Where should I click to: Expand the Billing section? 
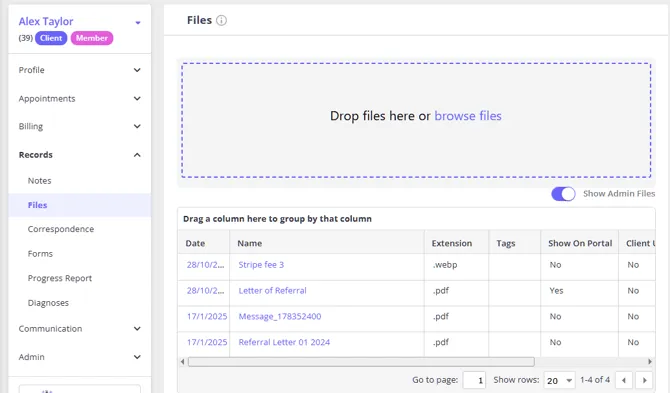click(x=79, y=126)
